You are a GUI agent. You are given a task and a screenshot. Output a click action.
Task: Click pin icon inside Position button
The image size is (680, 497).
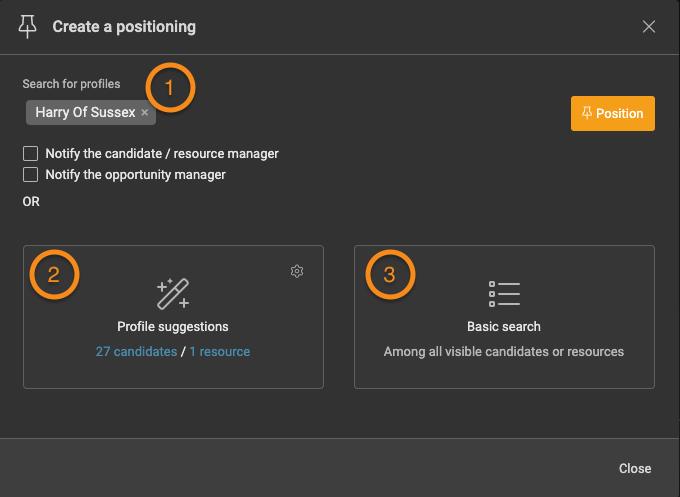click(x=586, y=113)
